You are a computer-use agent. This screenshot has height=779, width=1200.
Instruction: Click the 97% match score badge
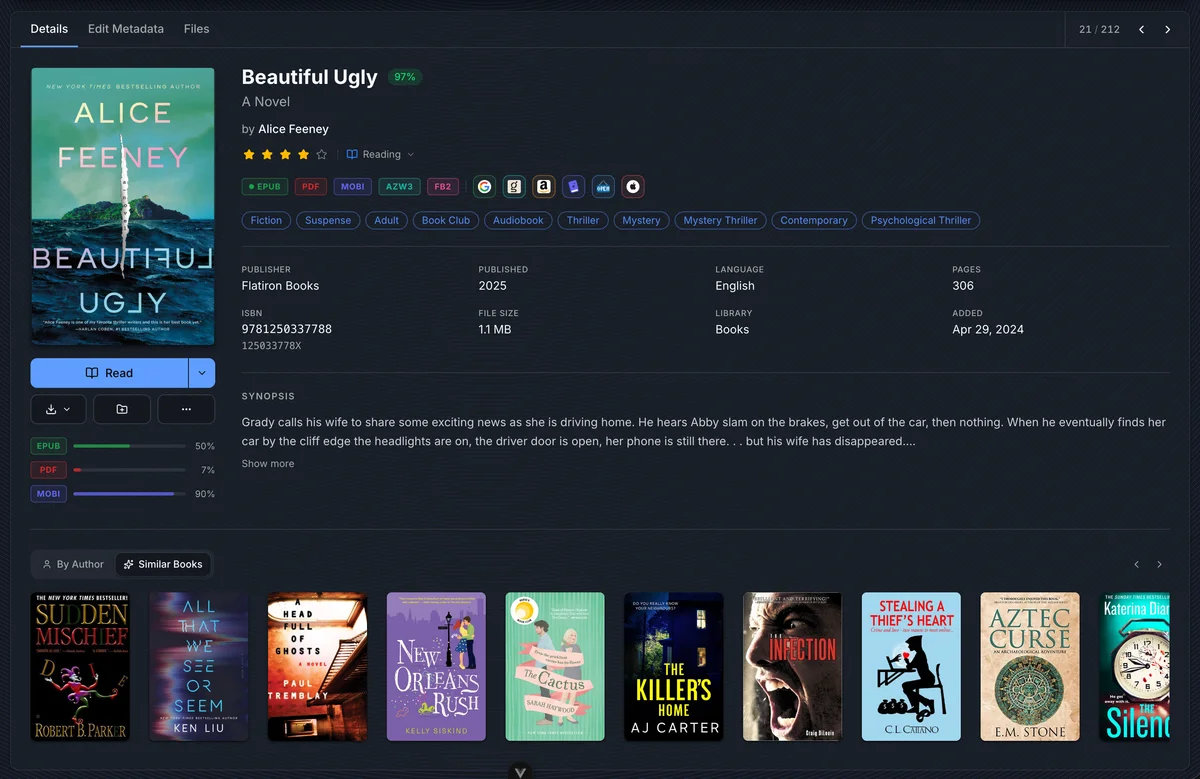click(405, 77)
